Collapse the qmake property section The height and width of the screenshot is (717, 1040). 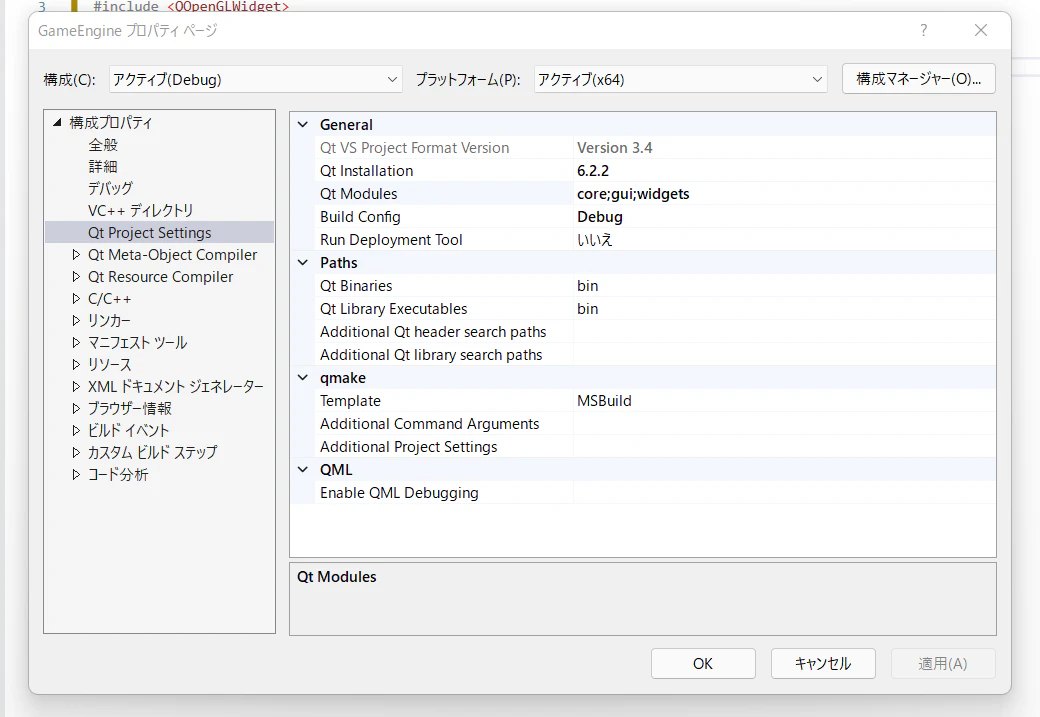303,377
